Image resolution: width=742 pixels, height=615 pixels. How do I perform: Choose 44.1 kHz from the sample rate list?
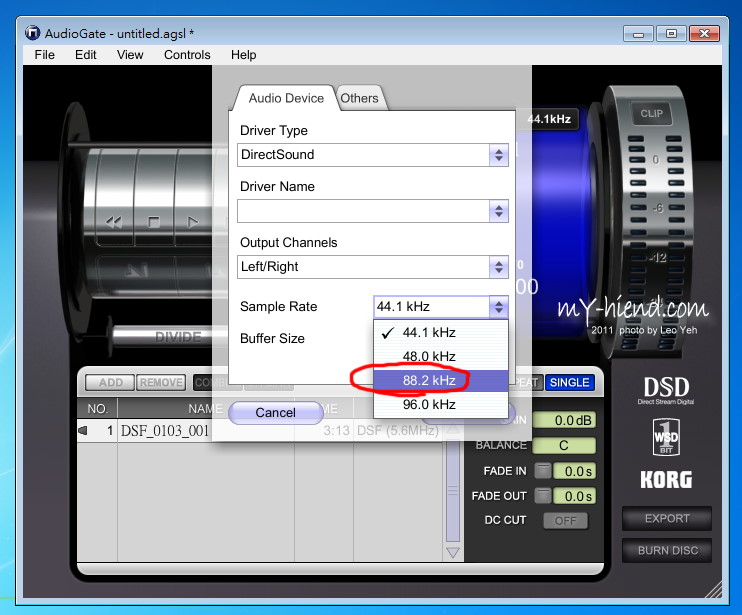[x=441, y=333]
